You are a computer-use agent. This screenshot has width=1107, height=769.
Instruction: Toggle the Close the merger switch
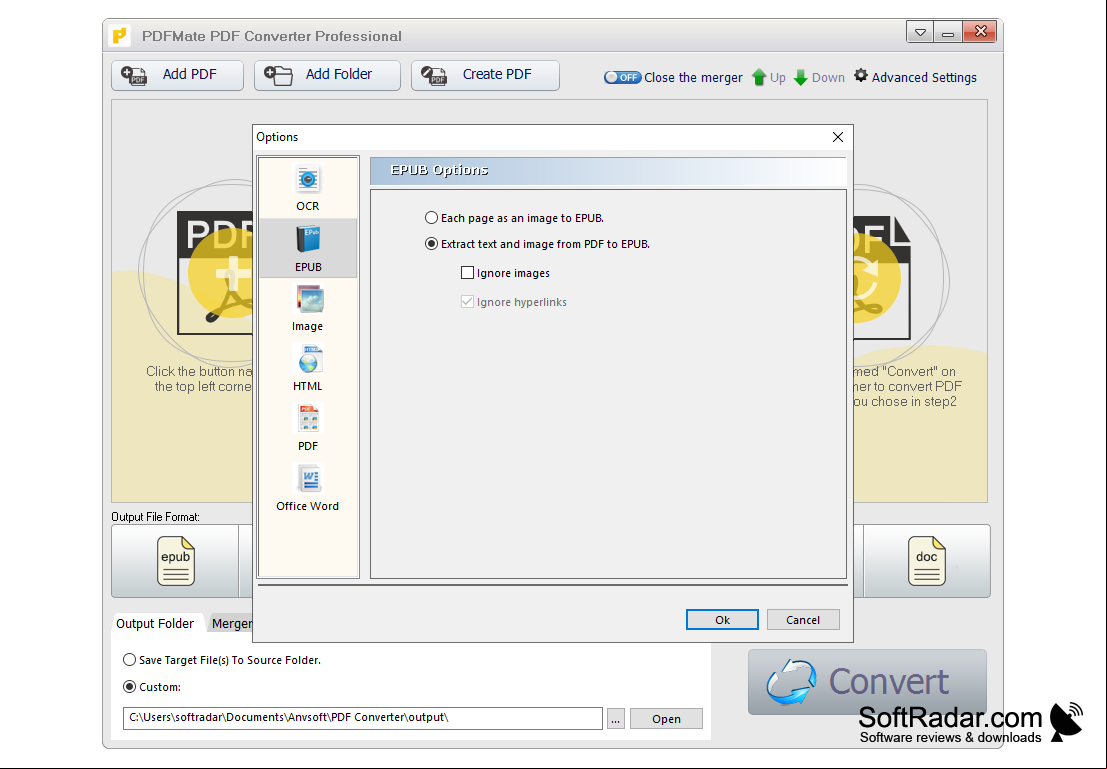[622, 77]
